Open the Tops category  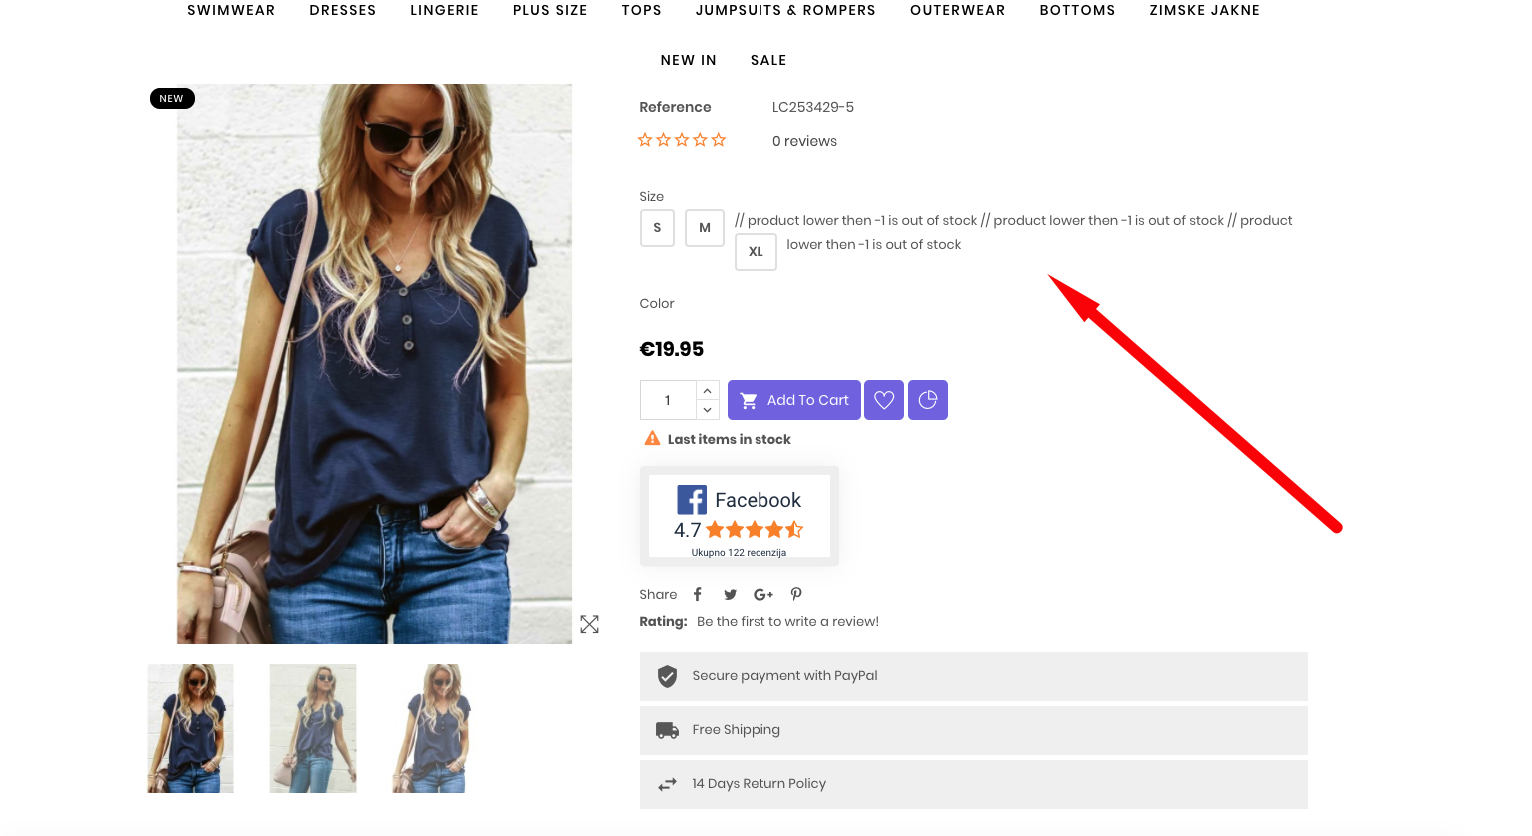coord(641,10)
